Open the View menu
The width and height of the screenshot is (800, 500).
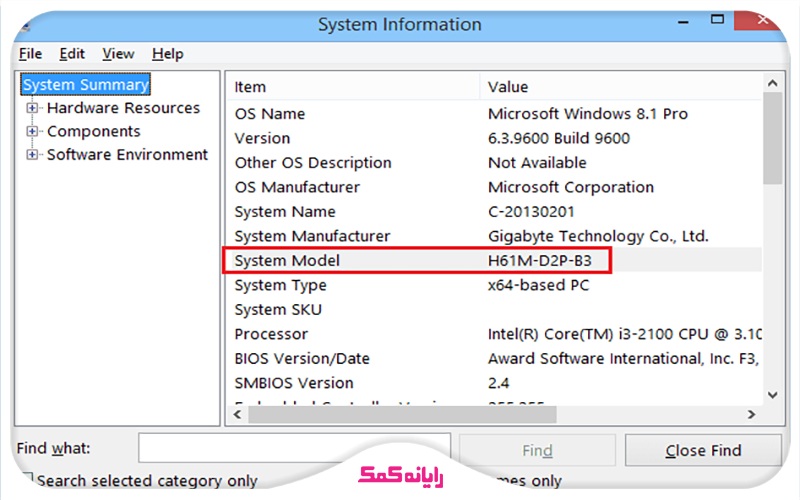pos(118,54)
